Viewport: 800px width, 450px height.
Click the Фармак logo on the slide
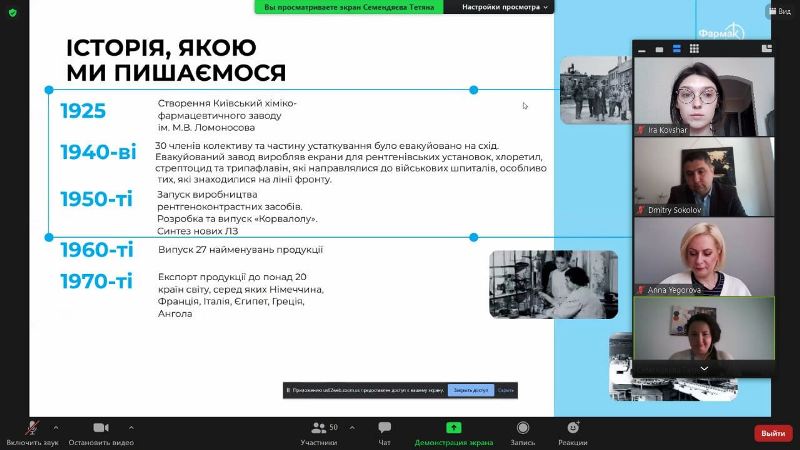pyautogui.click(x=721, y=32)
